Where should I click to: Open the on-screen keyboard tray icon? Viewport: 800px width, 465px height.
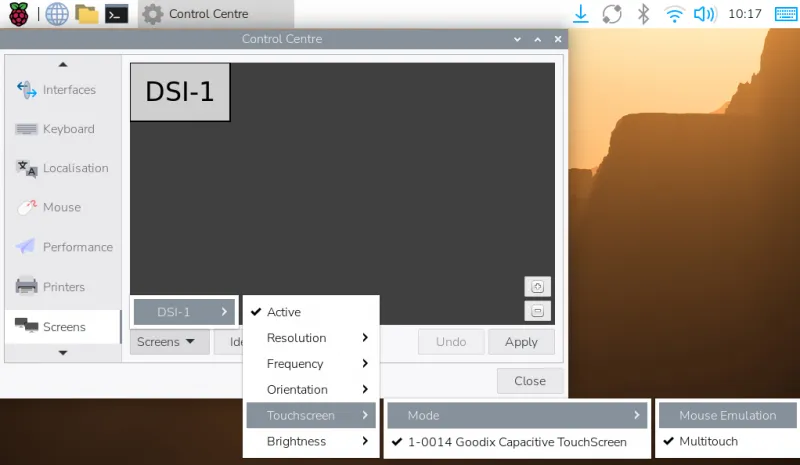click(x=785, y=14)
